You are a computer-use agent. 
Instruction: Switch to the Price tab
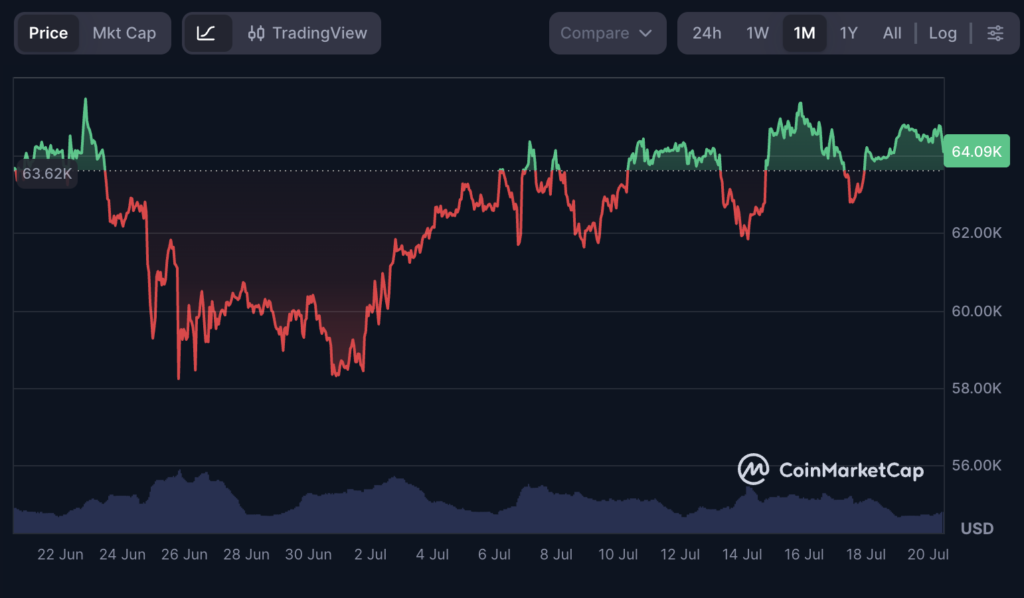click(x=48, y=33)
